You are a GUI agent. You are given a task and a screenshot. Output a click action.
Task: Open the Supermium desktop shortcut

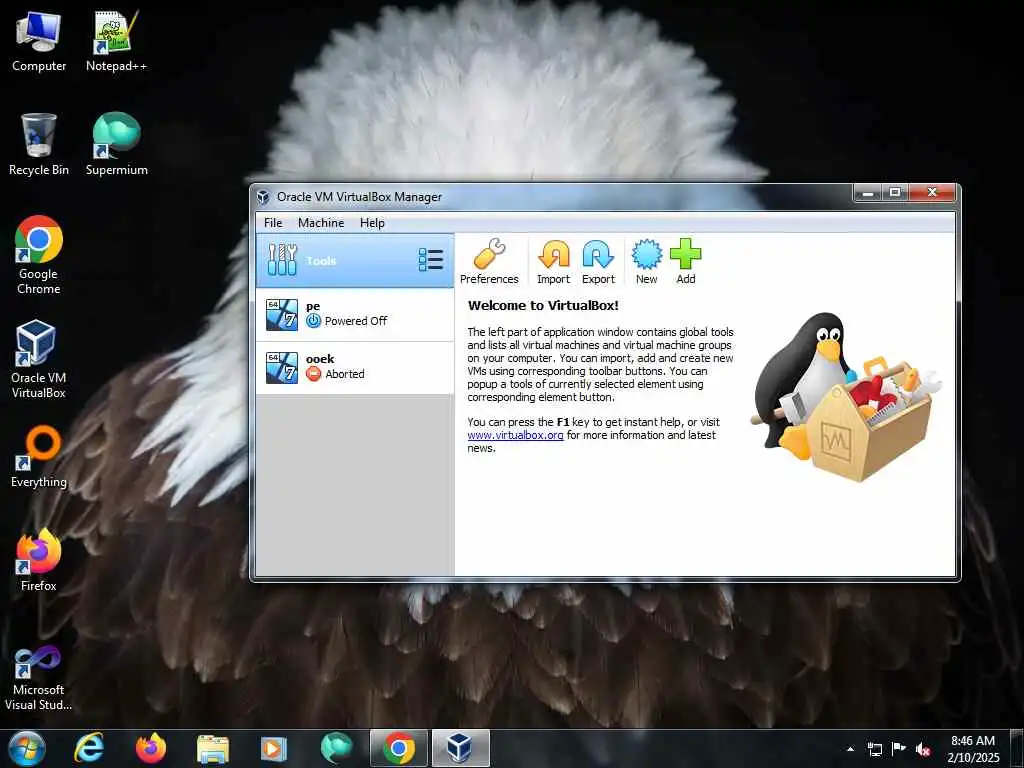click(116, 144)
